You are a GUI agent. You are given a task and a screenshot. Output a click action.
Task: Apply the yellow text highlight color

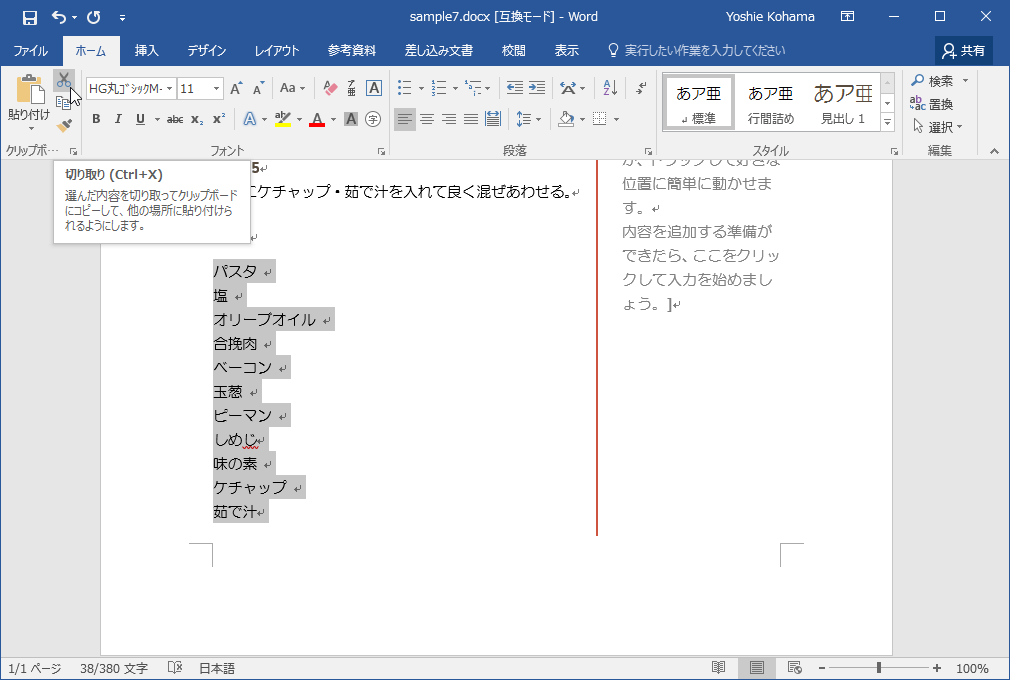(283, 119)
